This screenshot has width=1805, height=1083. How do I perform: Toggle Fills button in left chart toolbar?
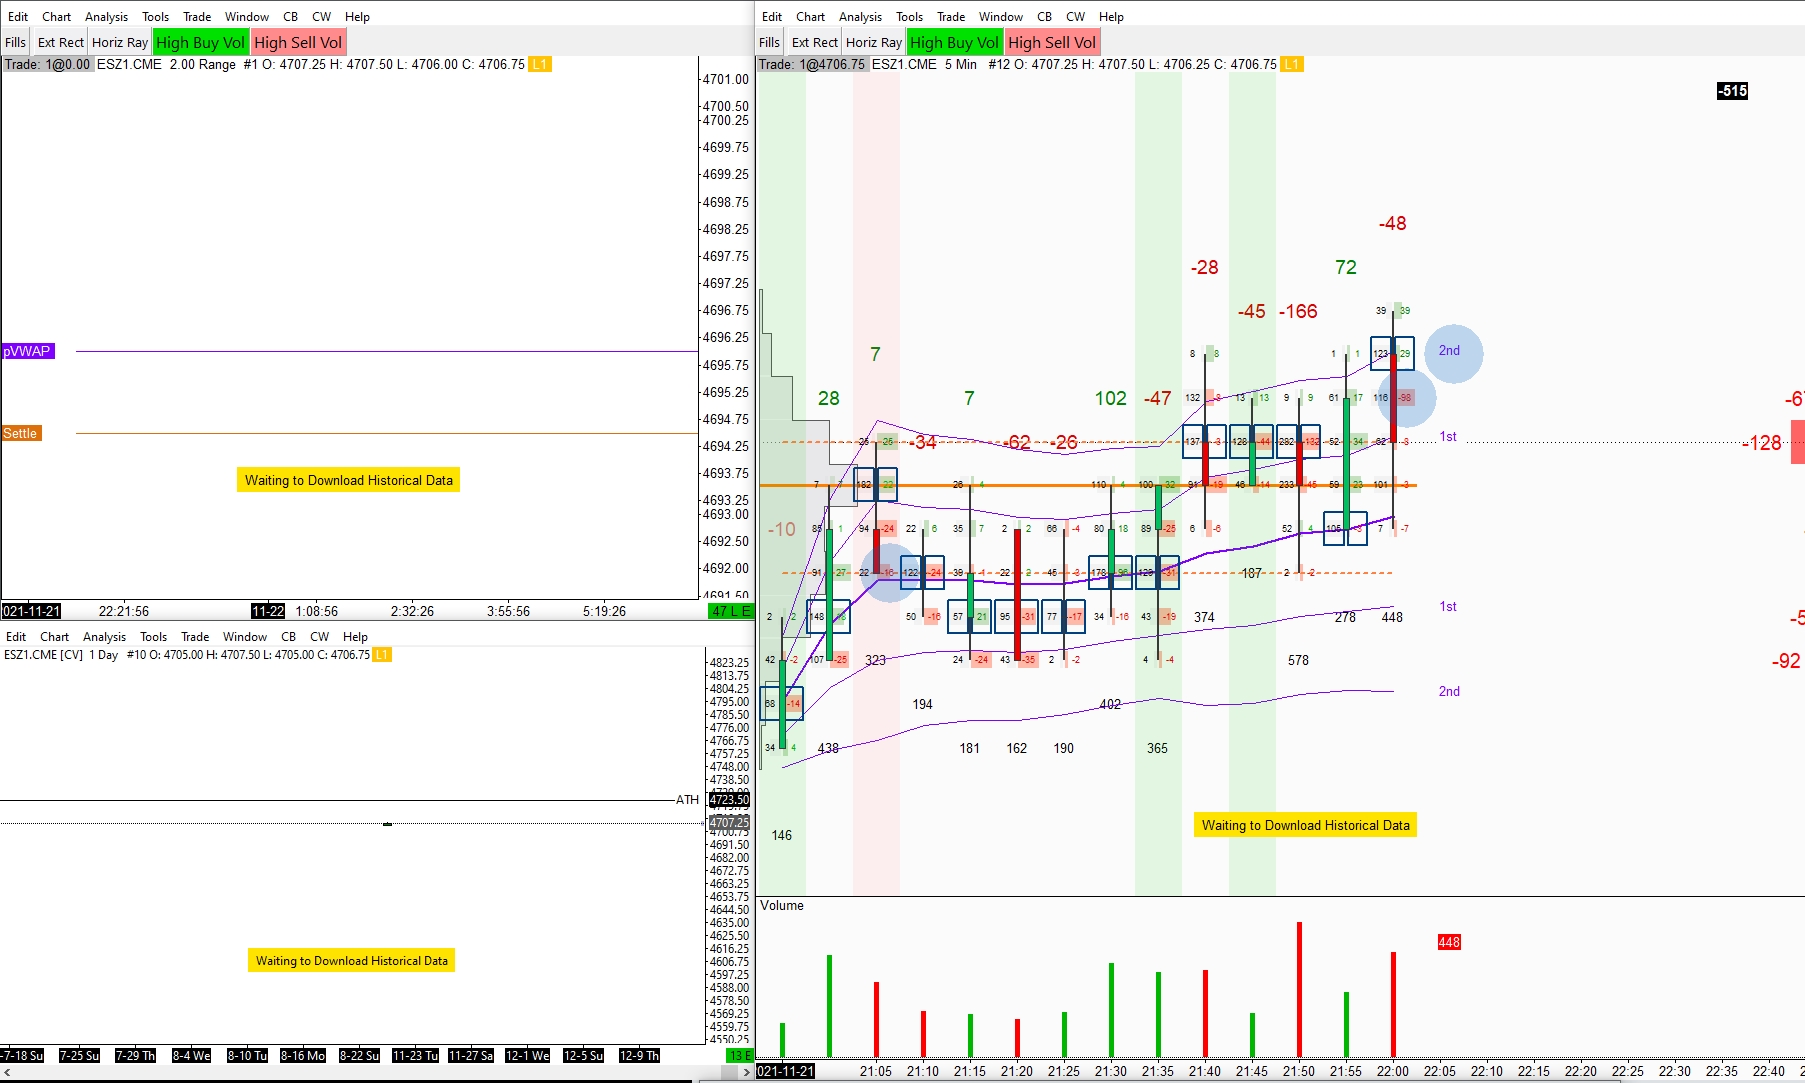pyautogui.click(x=15, y=42)
